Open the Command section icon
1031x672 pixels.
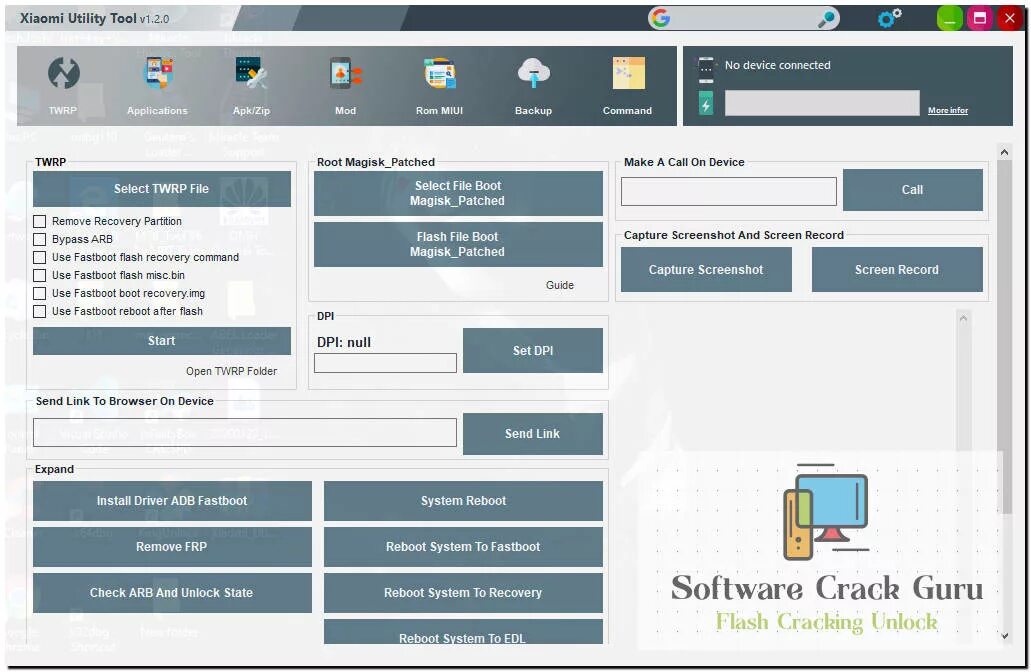(x=628, y=74)
